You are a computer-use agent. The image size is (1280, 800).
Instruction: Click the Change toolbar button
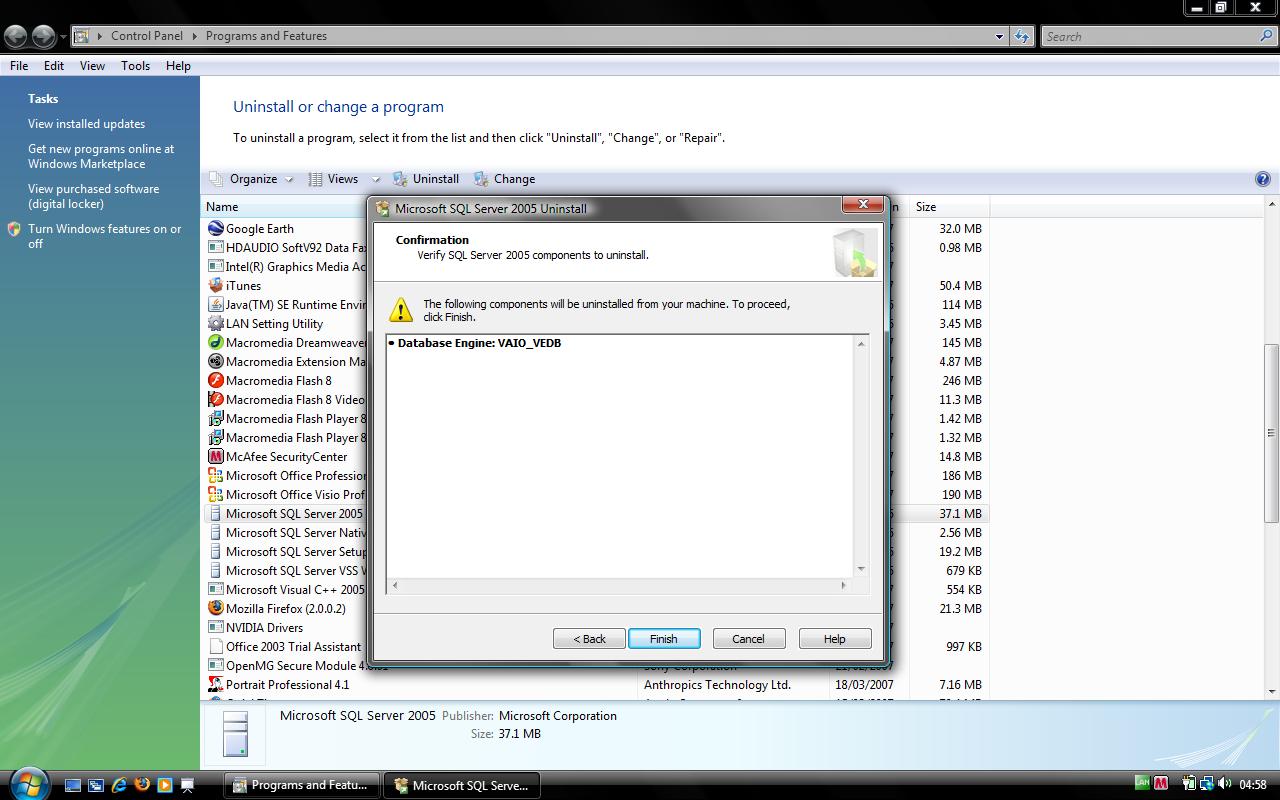coord(505,179)
